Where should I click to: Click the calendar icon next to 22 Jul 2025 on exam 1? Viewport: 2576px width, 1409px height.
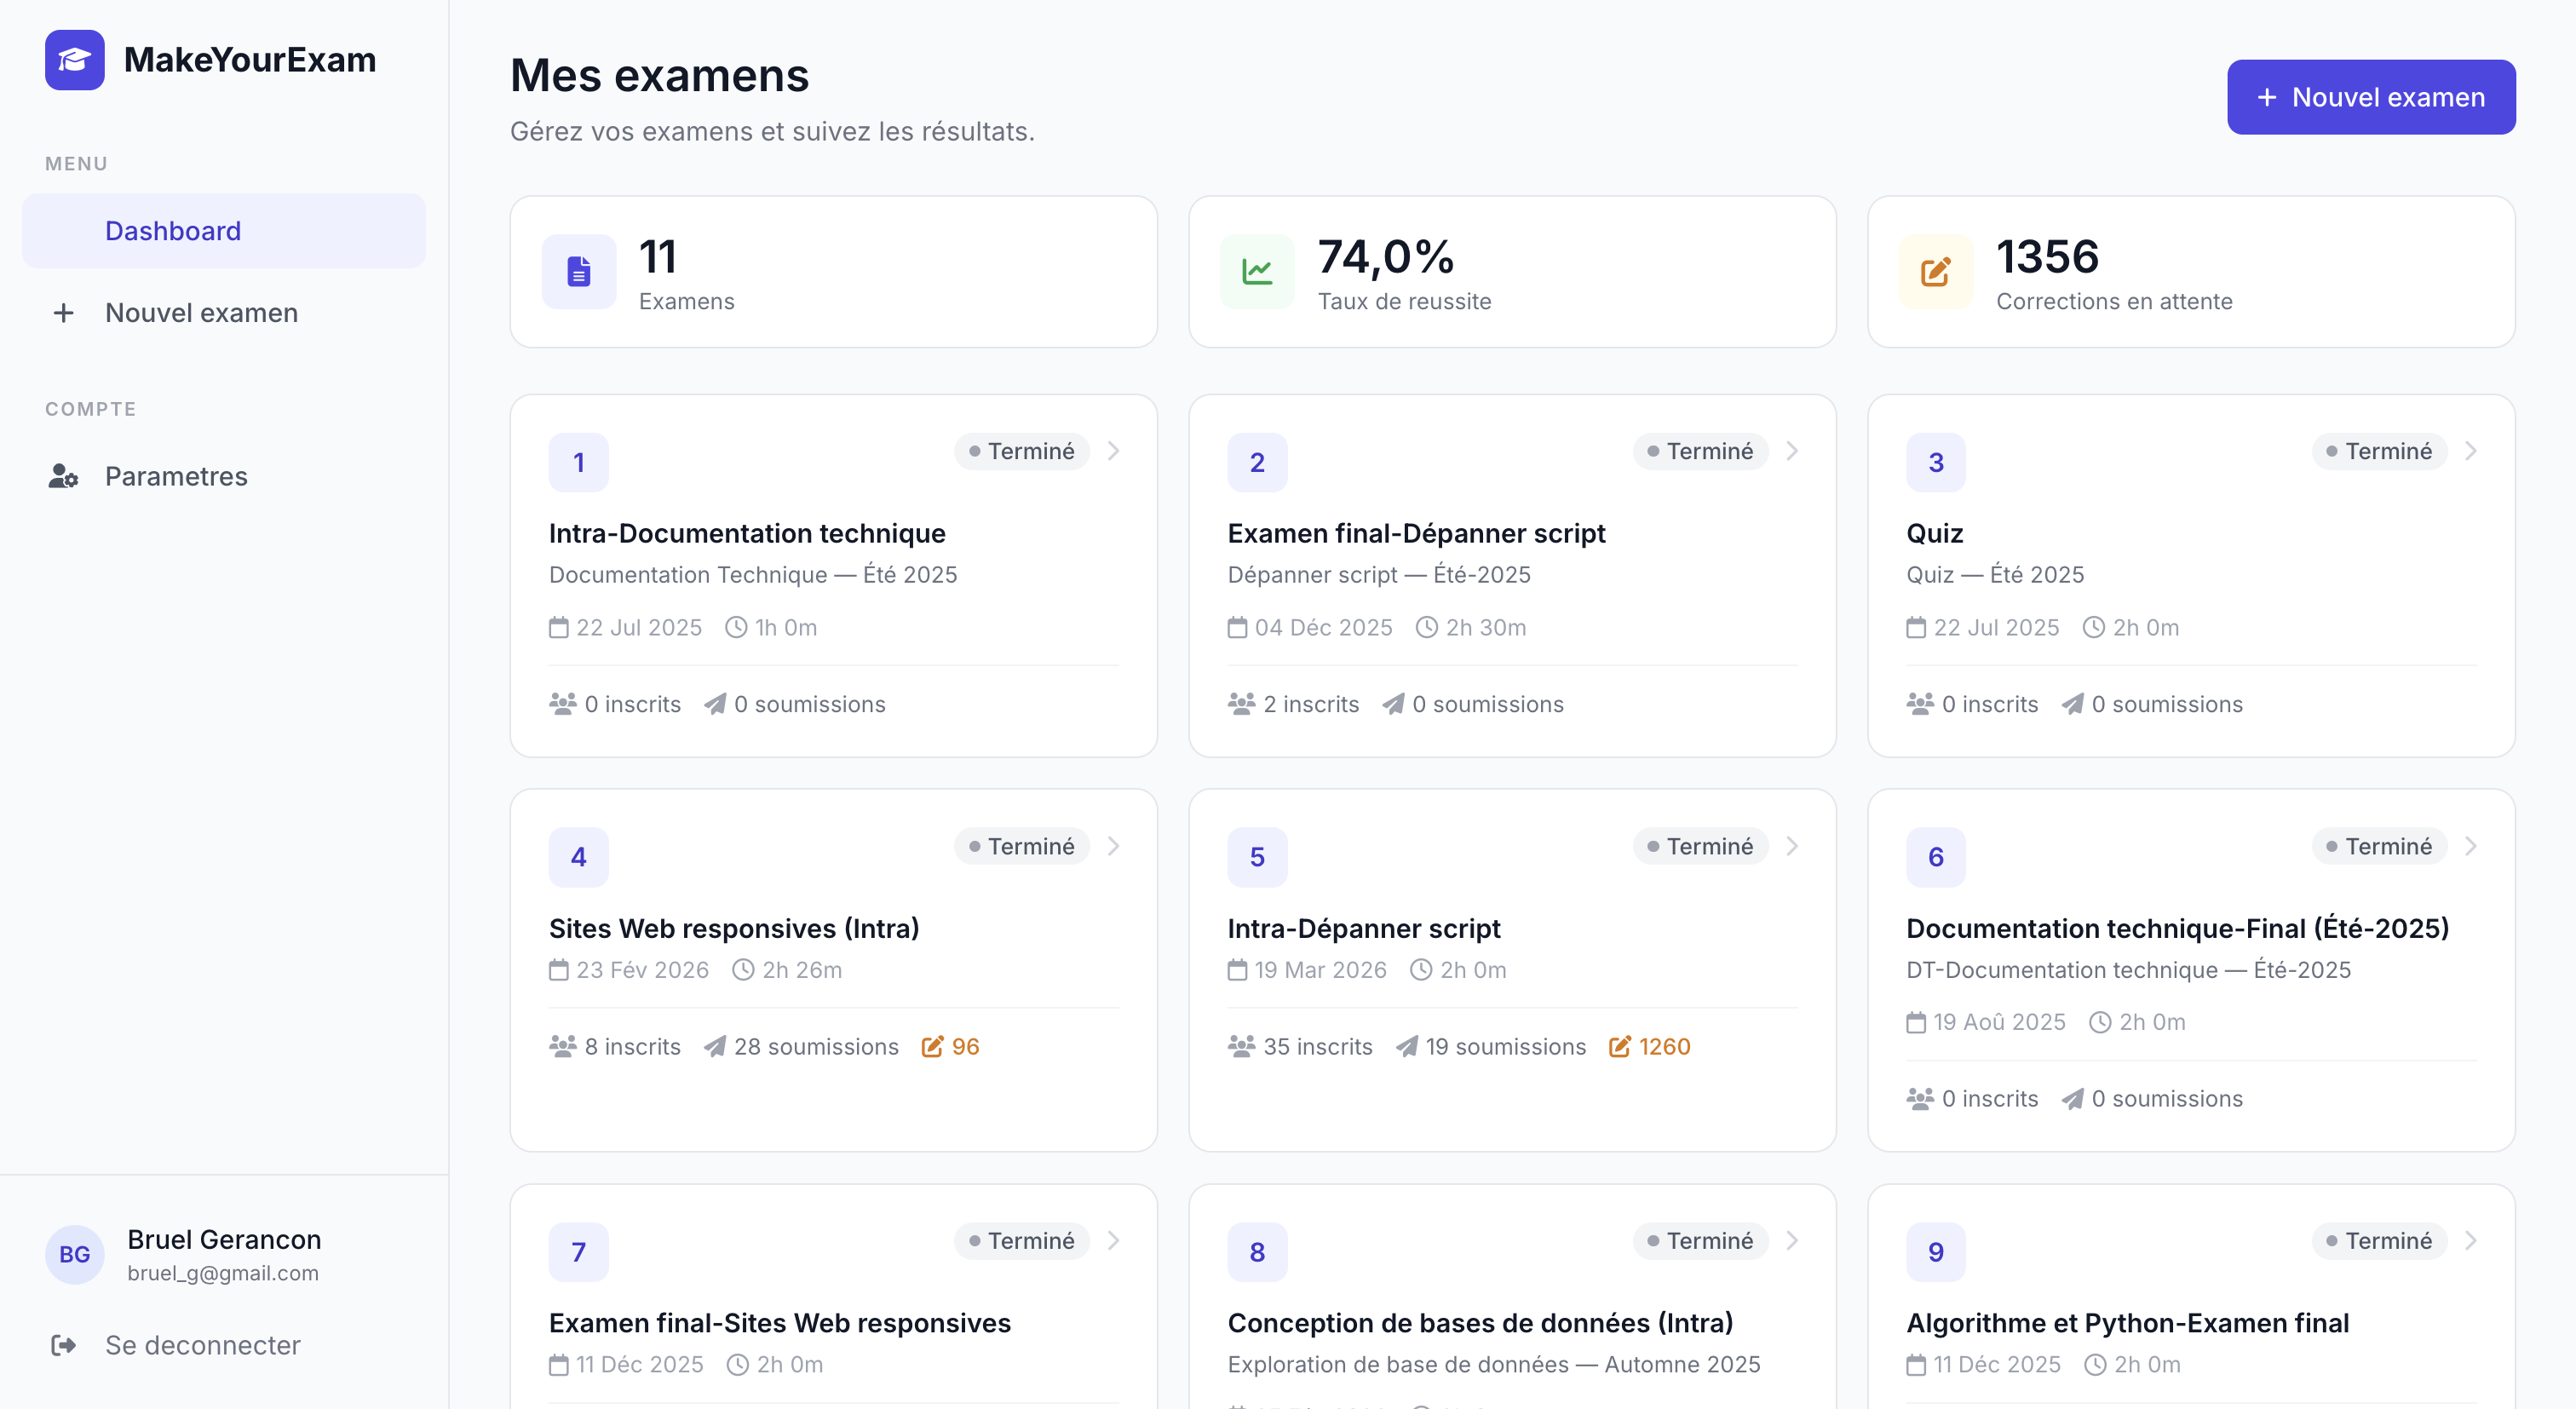[x=559, y=627]
